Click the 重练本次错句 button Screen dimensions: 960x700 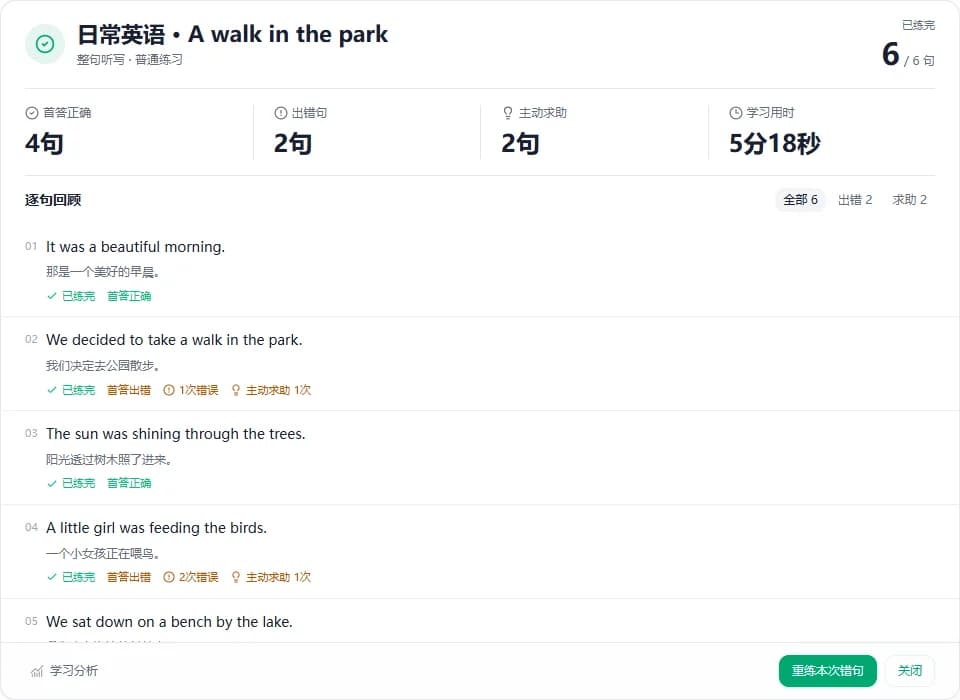(x=828, y=671)
